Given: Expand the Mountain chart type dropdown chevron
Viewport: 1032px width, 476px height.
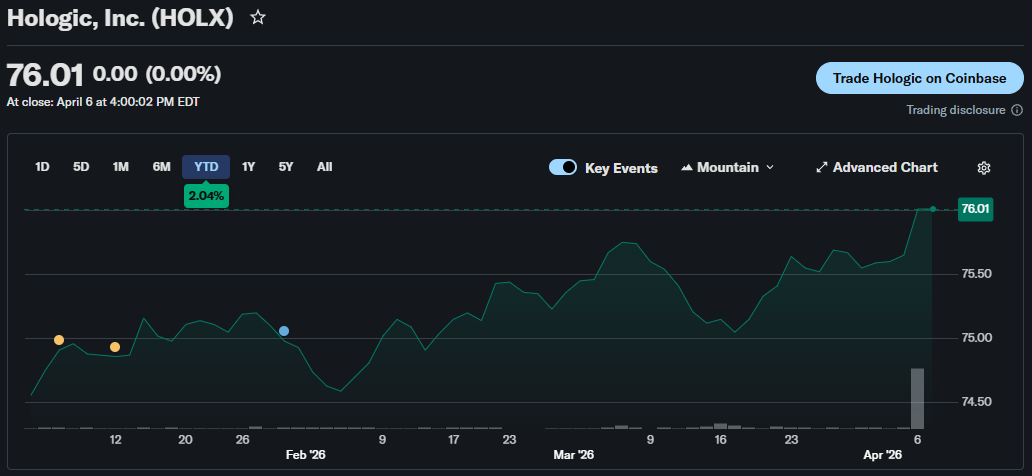Looking at the screenshot, I should click(x=770, y=168).
